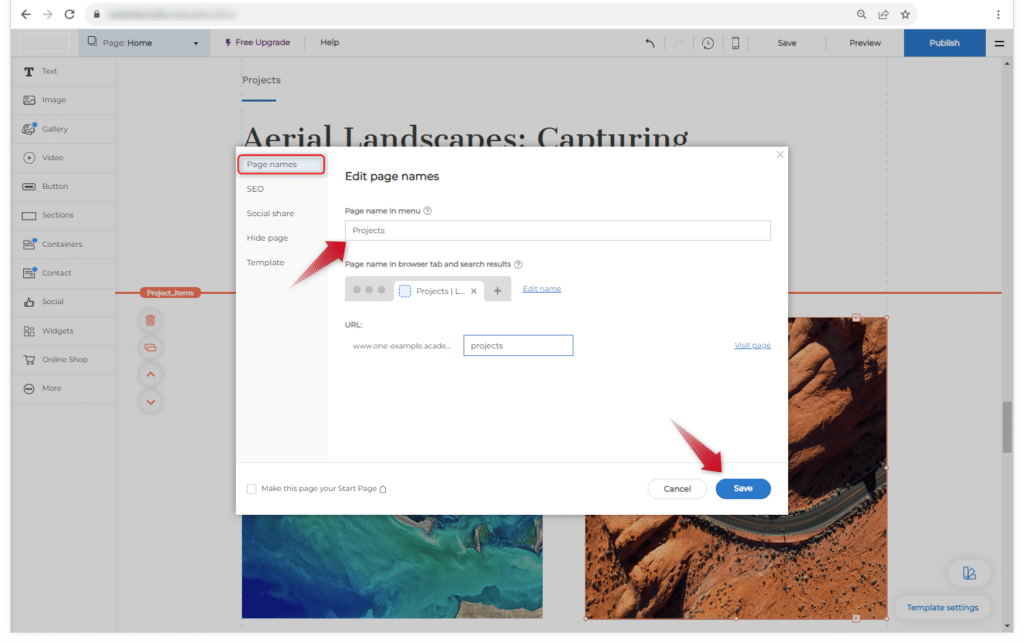This screenshot has width=1024, height=643.
Task: Expand the More item in left sidebar
Action: [50, 388]
